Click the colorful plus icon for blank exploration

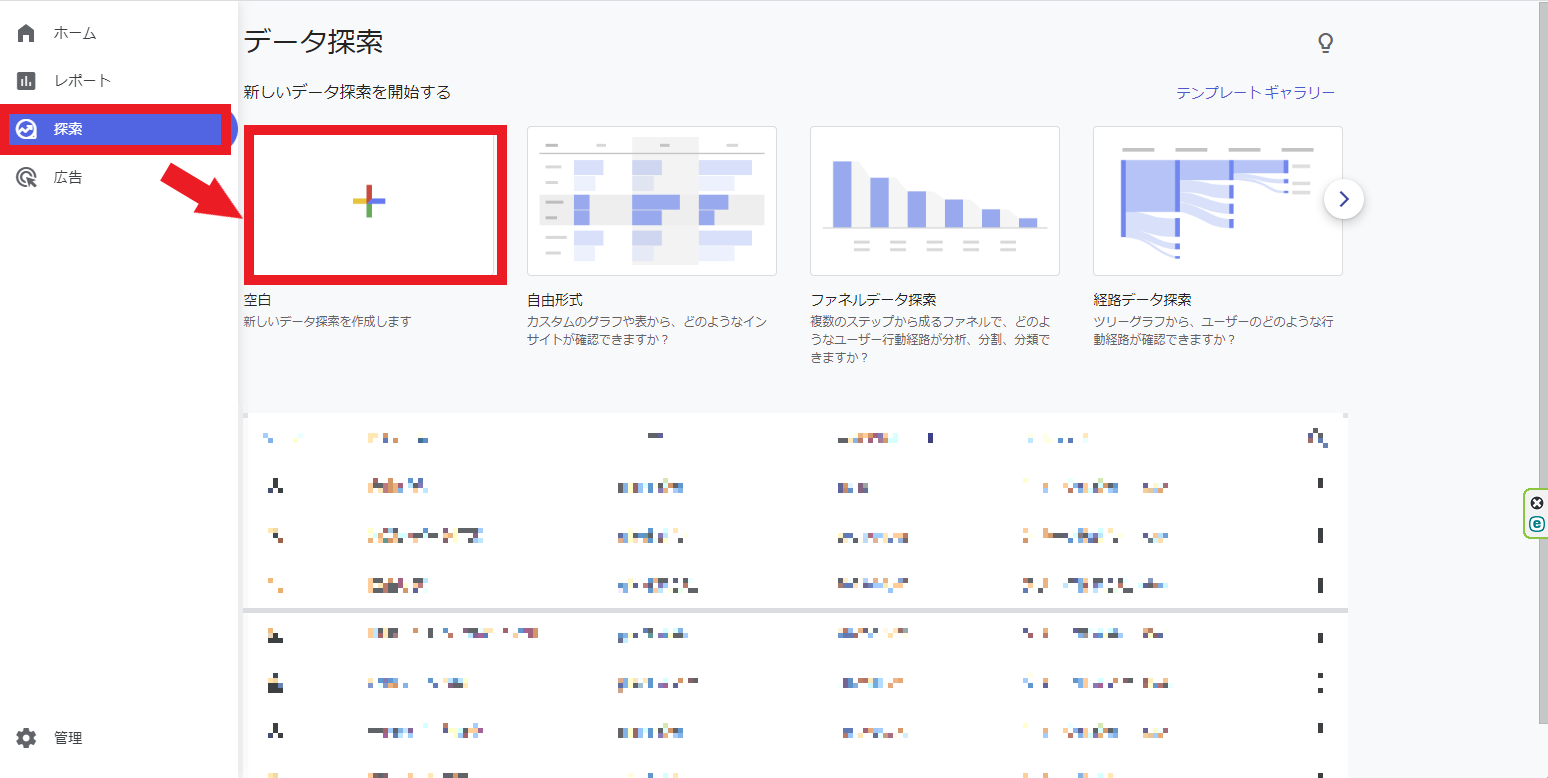(x=369, y=201)
